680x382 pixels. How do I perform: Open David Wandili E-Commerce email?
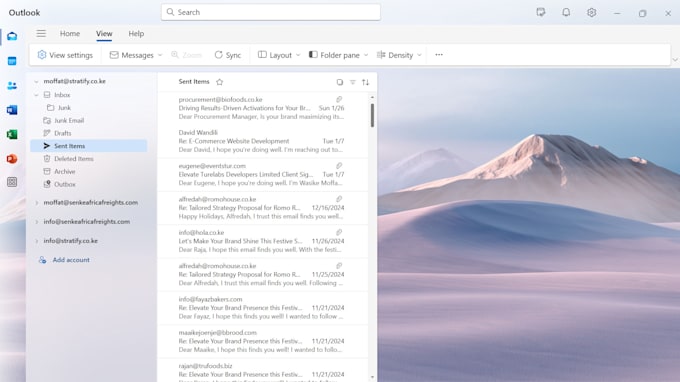(263, 141)
